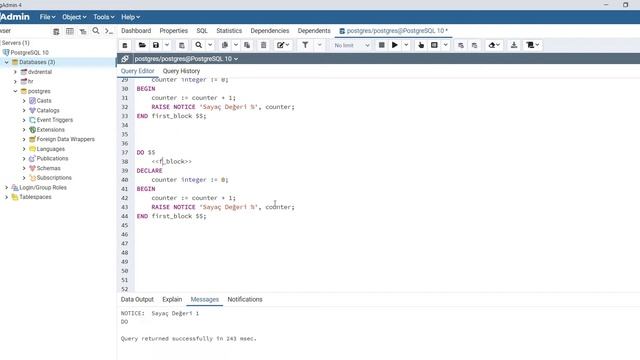Click the save data changes icon
This screenshot has height=360, width=640.
coord(182,45)
